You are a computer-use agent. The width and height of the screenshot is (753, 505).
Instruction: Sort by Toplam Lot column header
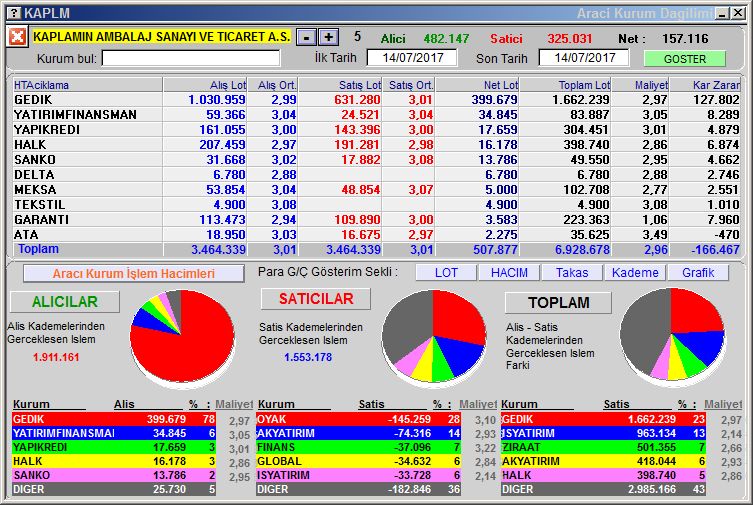[565, 85]
